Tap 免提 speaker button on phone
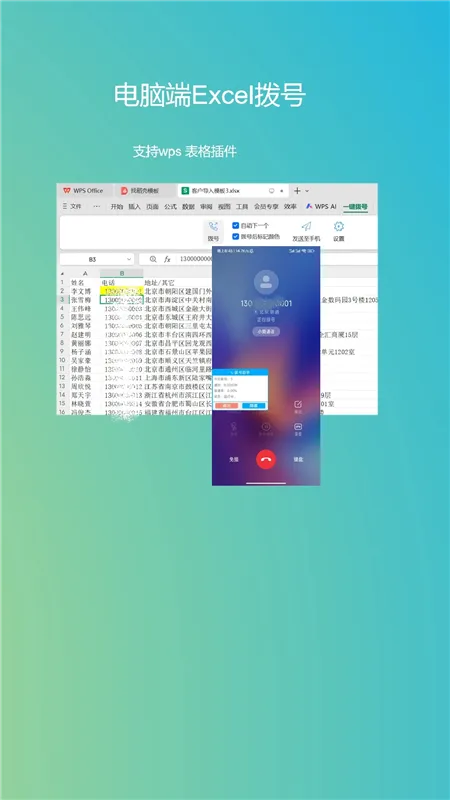Image resolution: width=450 pixels, height=800 pixels. click(233, 459)
